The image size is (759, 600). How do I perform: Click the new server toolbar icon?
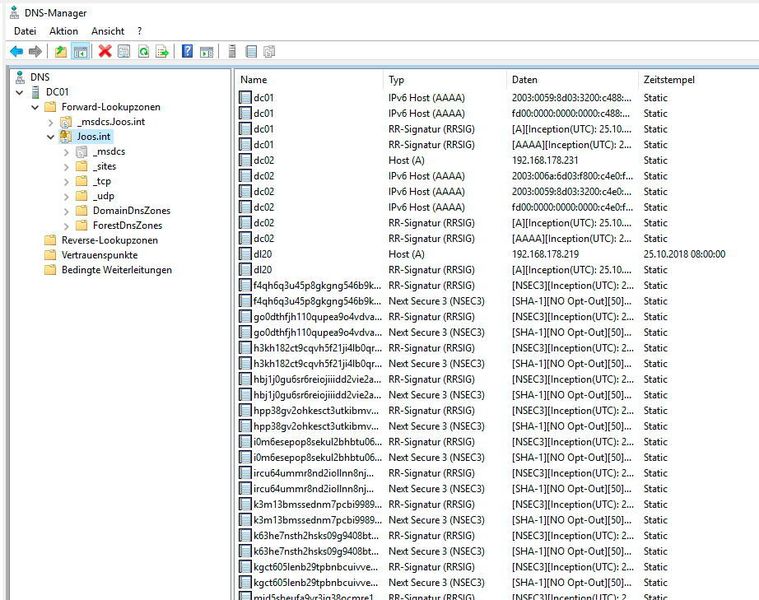click(232, 51)
